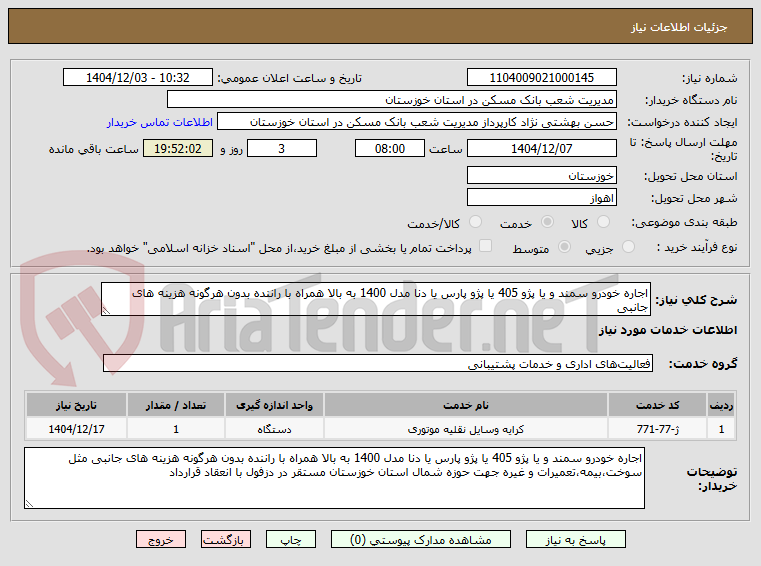The image size is (761, 566).
Task: Click the resize handle of توضیحات خریدار box
Action: pos(29,503)
